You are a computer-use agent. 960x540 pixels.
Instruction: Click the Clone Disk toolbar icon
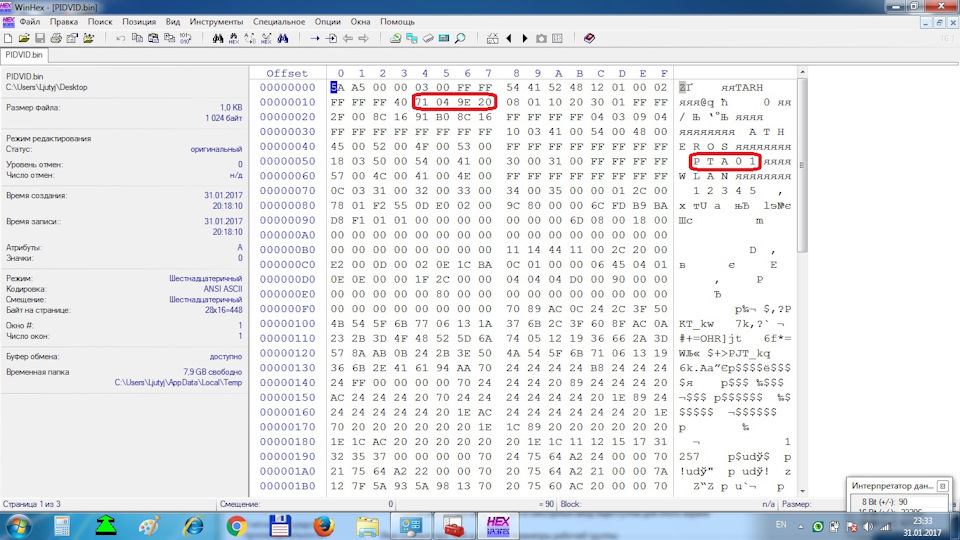[411, 38]
